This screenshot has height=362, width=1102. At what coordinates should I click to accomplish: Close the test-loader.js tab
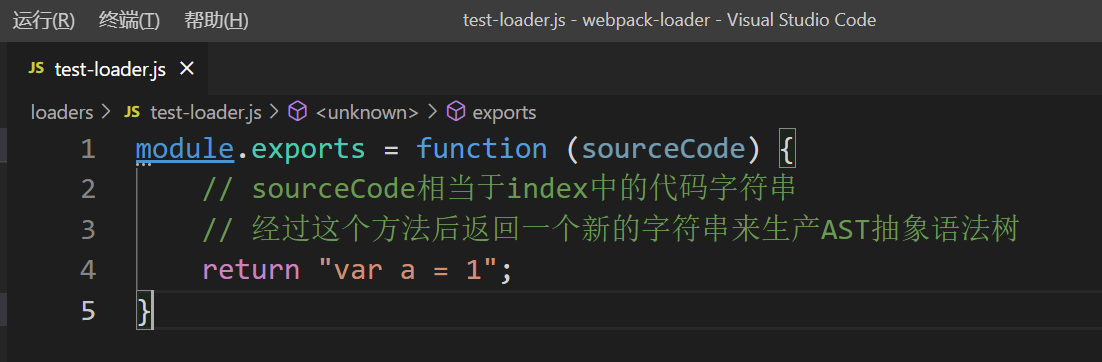(186, 69)
